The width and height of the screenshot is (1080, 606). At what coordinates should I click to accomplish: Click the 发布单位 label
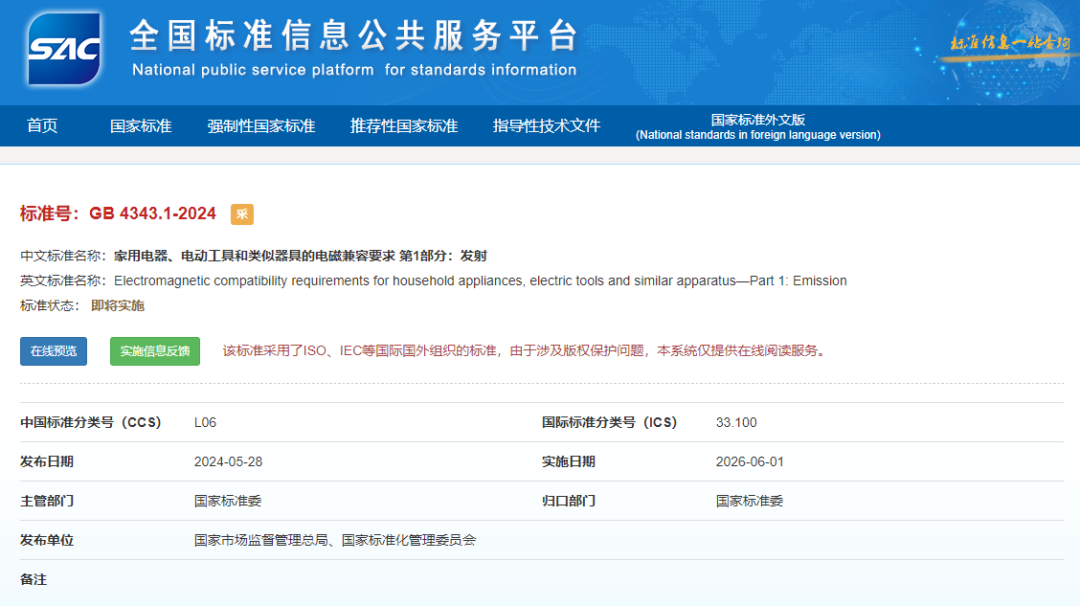point(47,541)
